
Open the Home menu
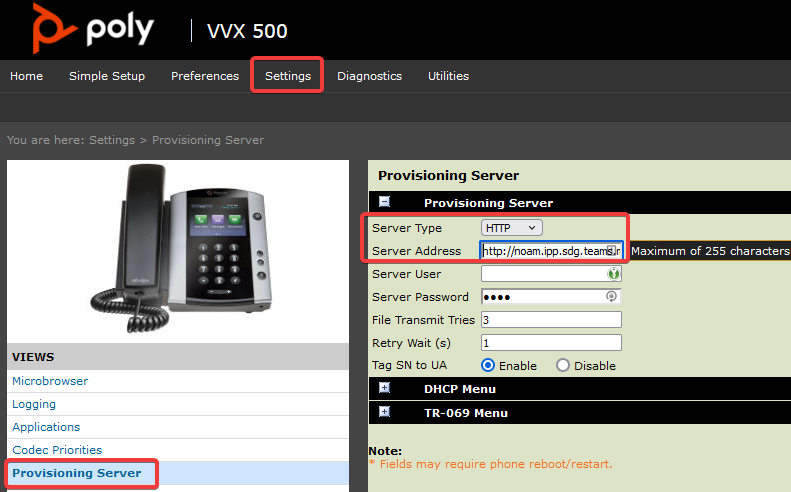(x=26, y=76)
